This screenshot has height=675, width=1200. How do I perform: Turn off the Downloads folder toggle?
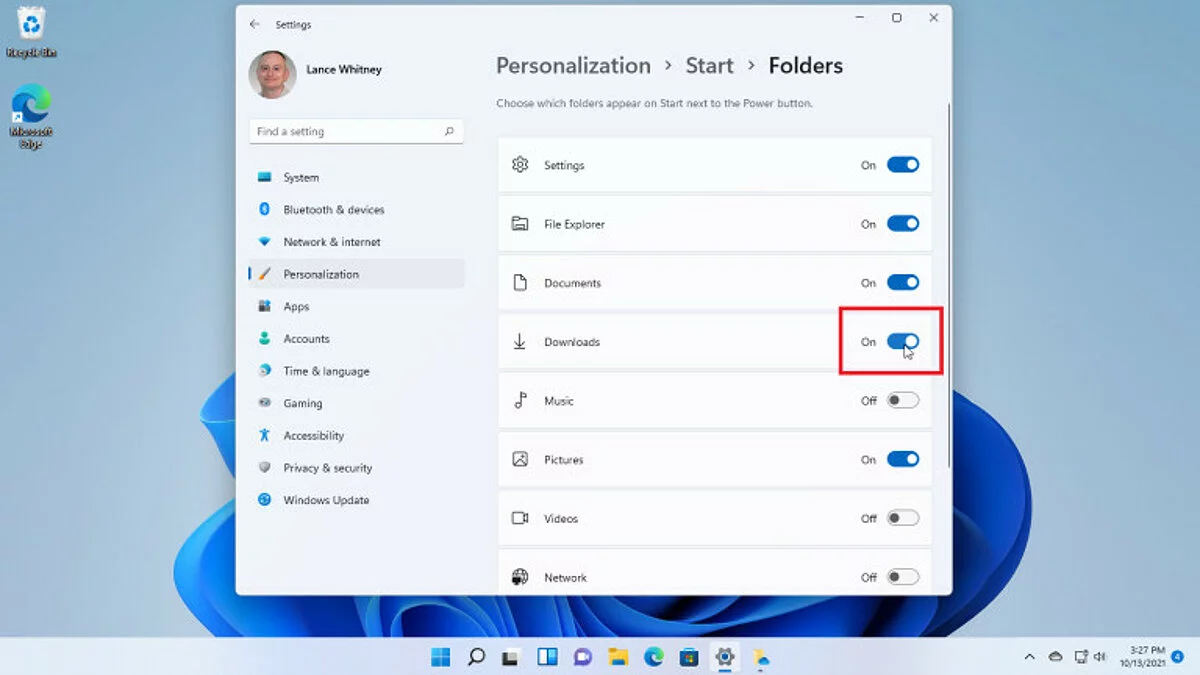pos(902,342)
